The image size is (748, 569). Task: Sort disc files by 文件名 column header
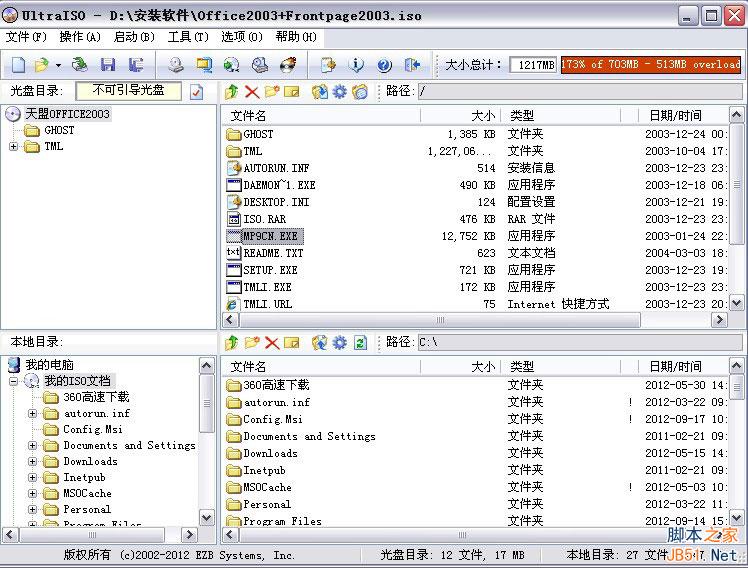tap(322, 115)
